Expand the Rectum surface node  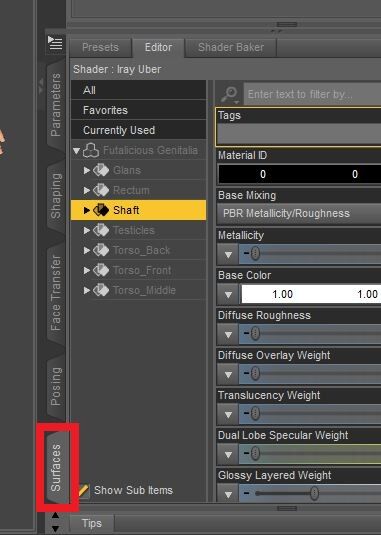coord(87,190)
